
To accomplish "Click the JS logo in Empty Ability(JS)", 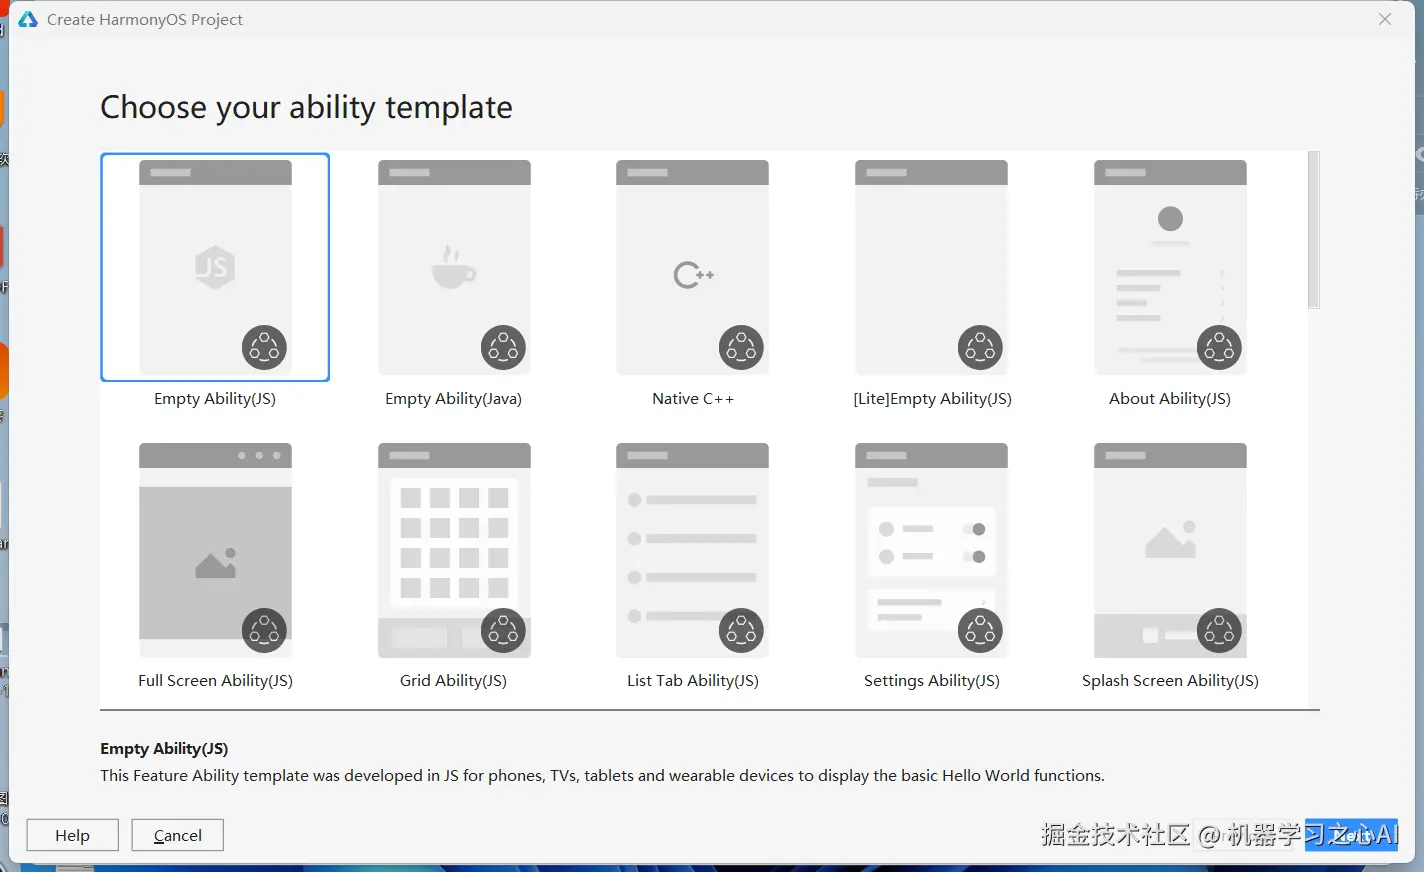I will [x=215, y=267].
